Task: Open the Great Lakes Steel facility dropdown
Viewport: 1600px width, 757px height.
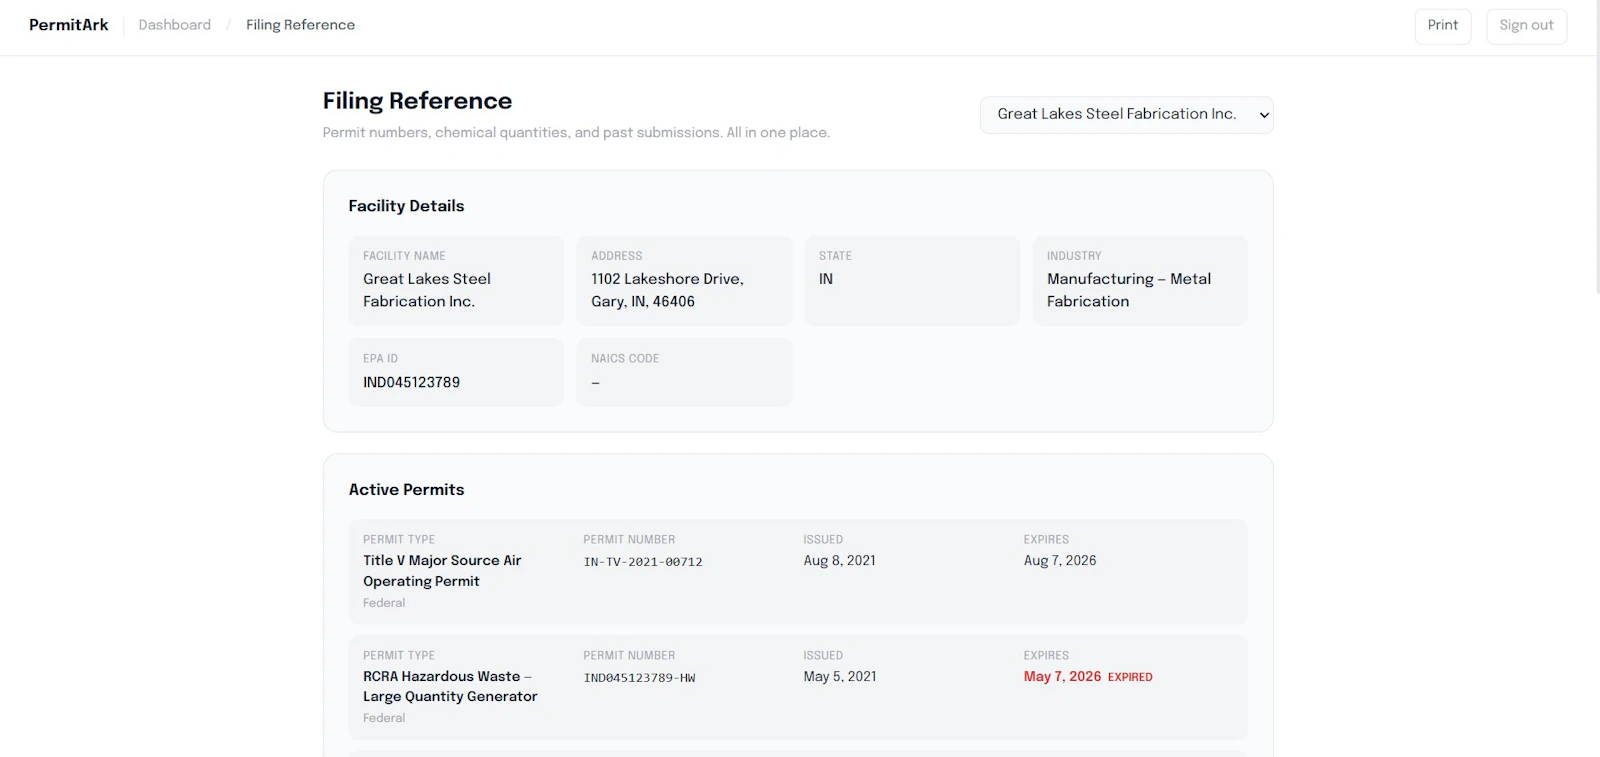Action: [x=1126, y=115]
